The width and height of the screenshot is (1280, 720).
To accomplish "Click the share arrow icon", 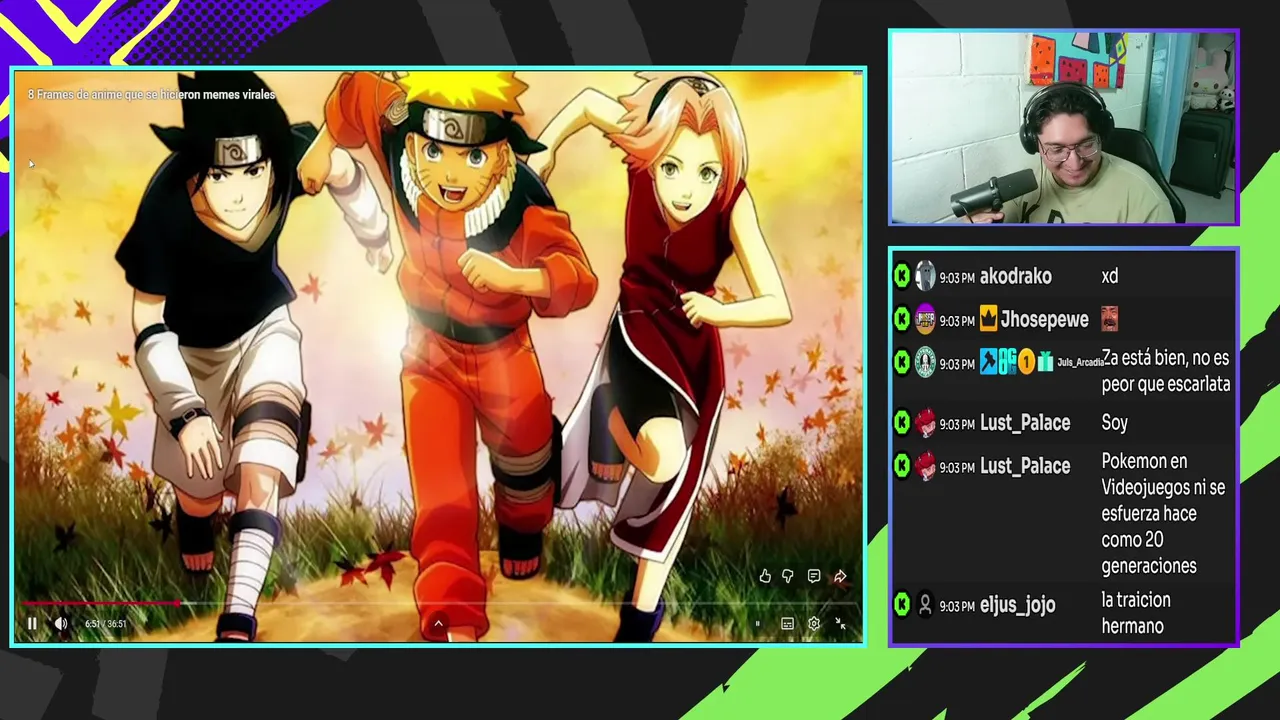I will [840, 576].
